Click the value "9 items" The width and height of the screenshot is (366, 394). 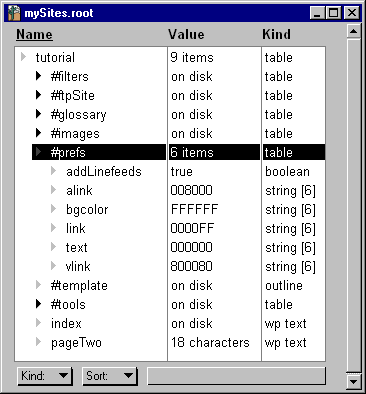point(192,57)
